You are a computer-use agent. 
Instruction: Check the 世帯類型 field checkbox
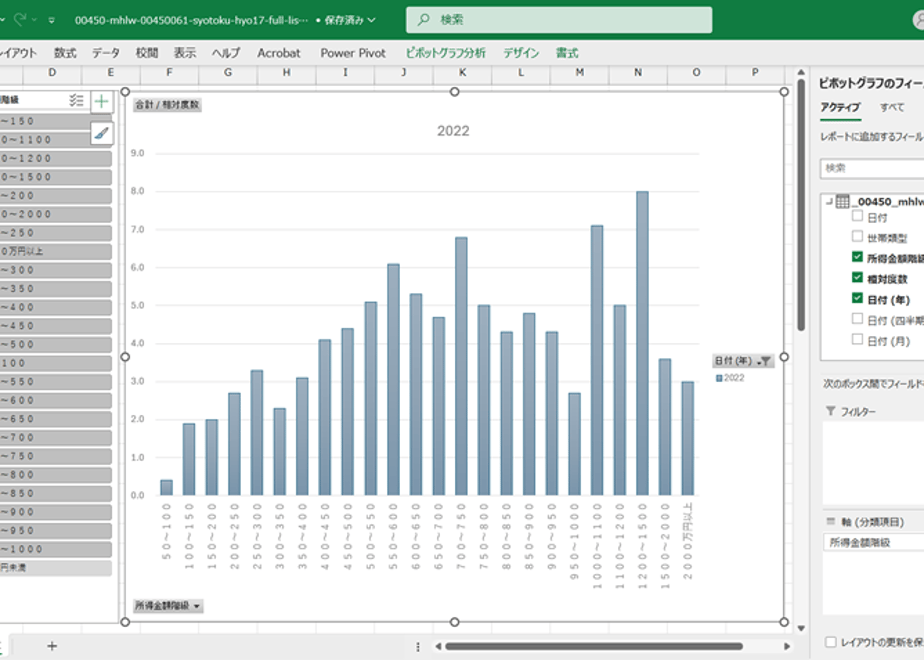tap(857, 236)
